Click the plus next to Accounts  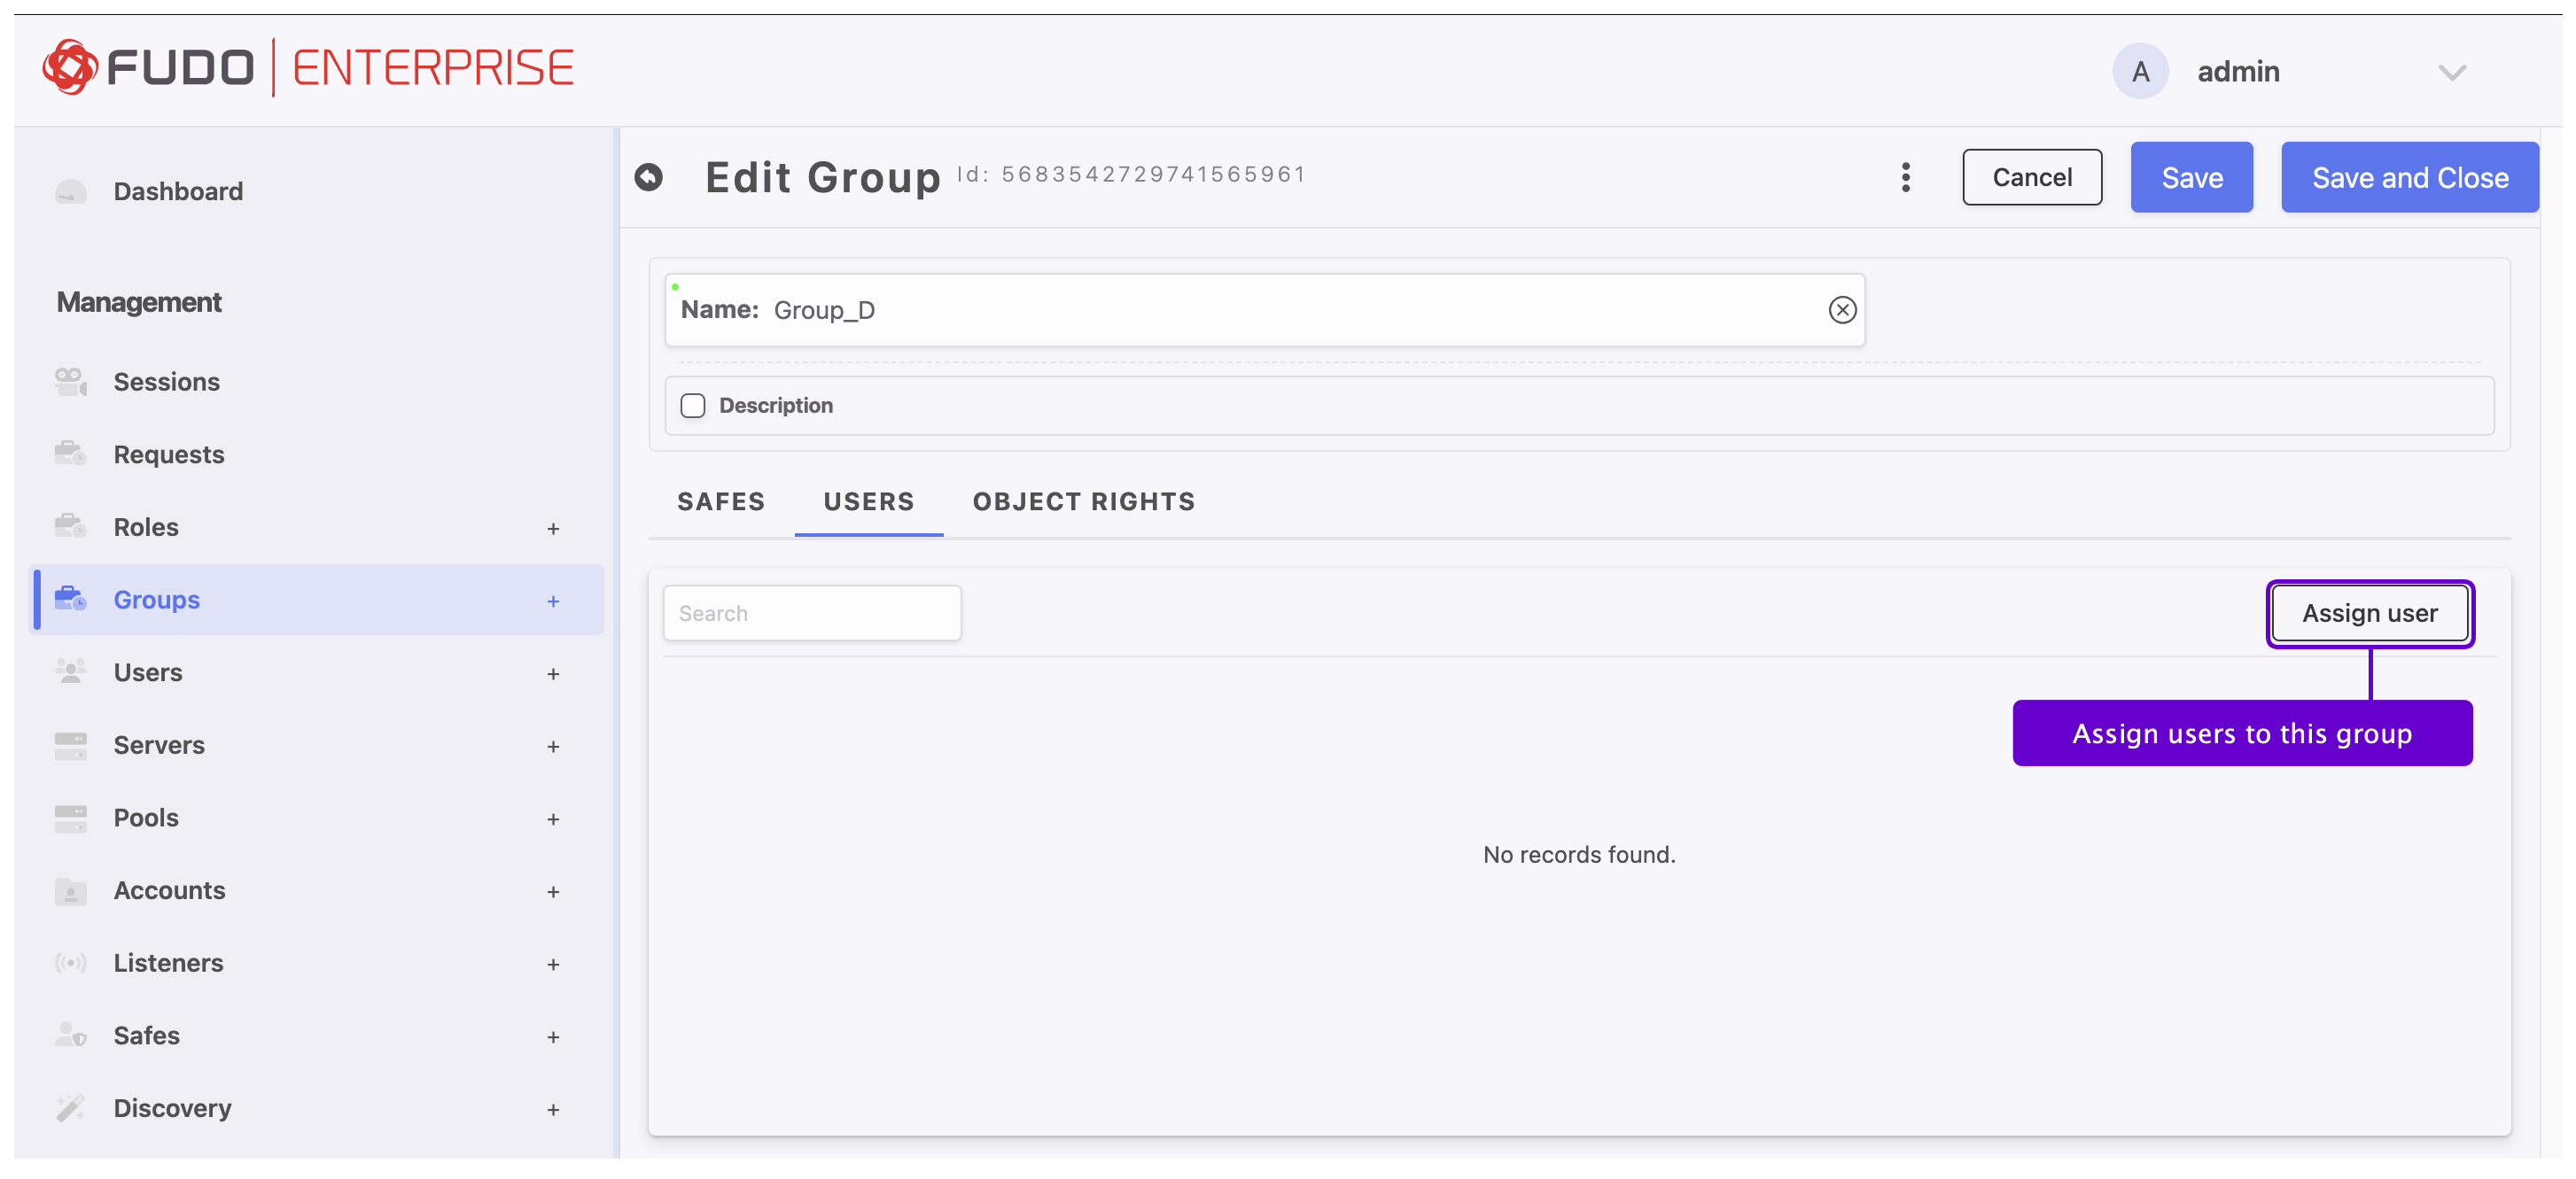[553, 891]
